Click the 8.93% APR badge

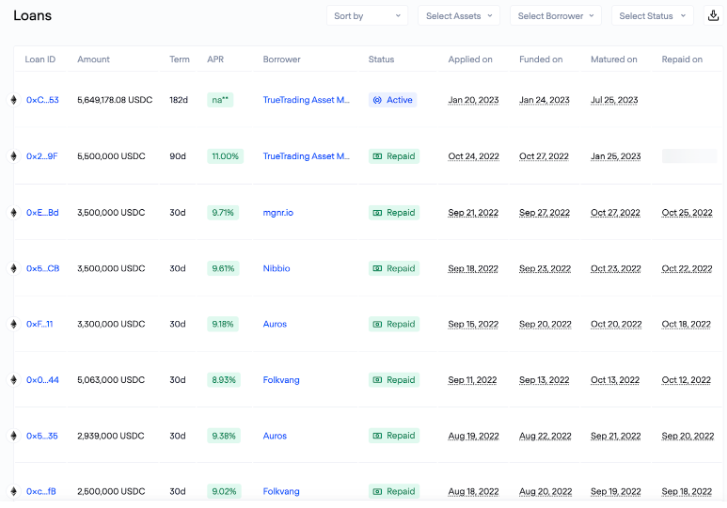pos(223,380)
